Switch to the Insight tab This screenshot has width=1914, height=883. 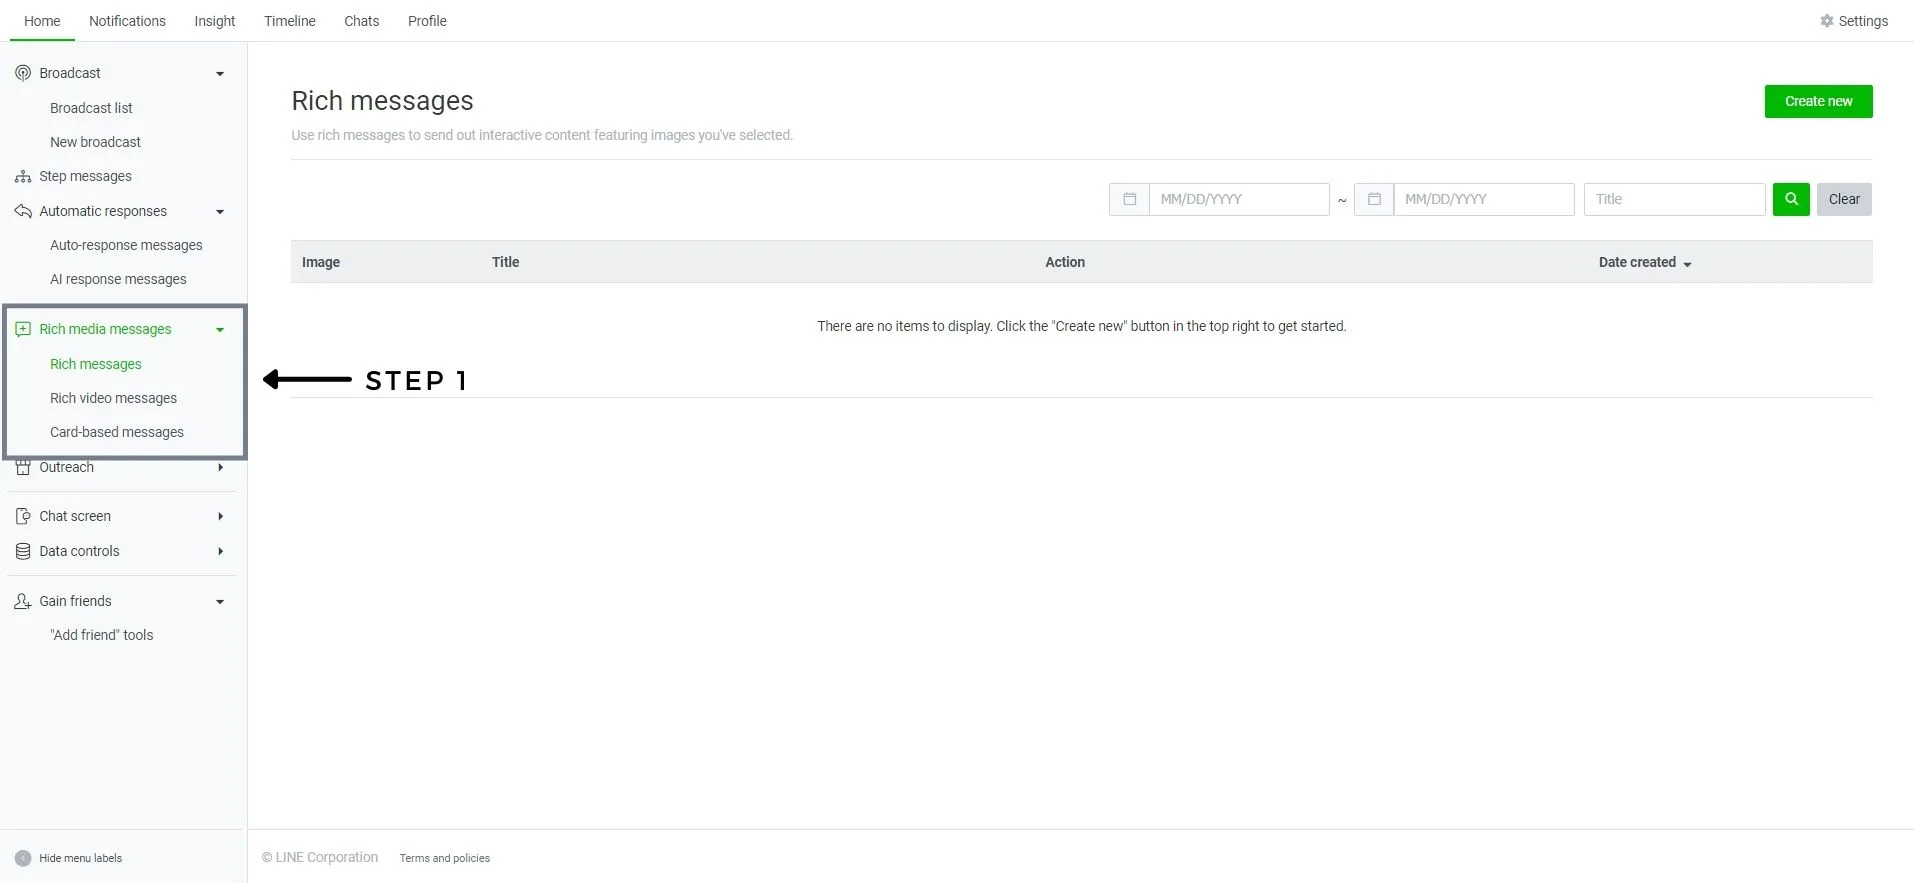tap(215, 21)
